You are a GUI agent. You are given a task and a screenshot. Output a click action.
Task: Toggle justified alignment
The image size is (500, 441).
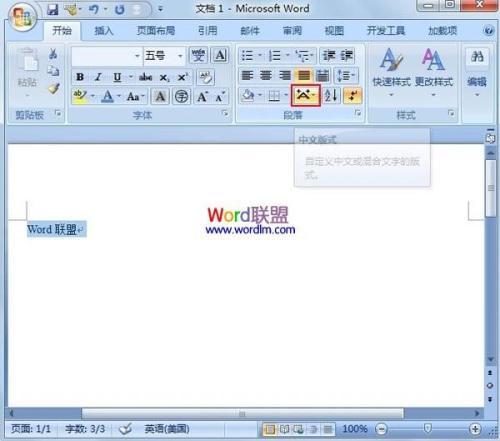pyautogui.click(x=304, y=75)
